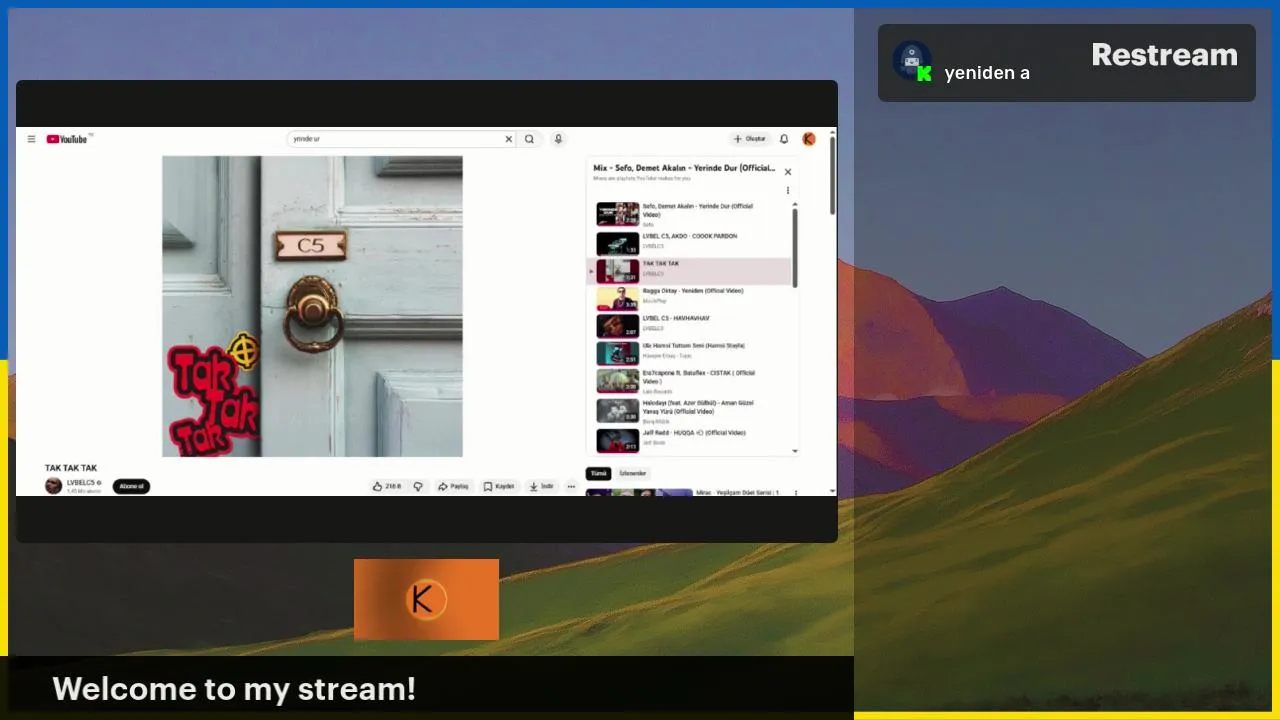The image size is (1280, 720).
Task: Select the current TAK TAK TAK playlist row
Action: pos(688,271)
